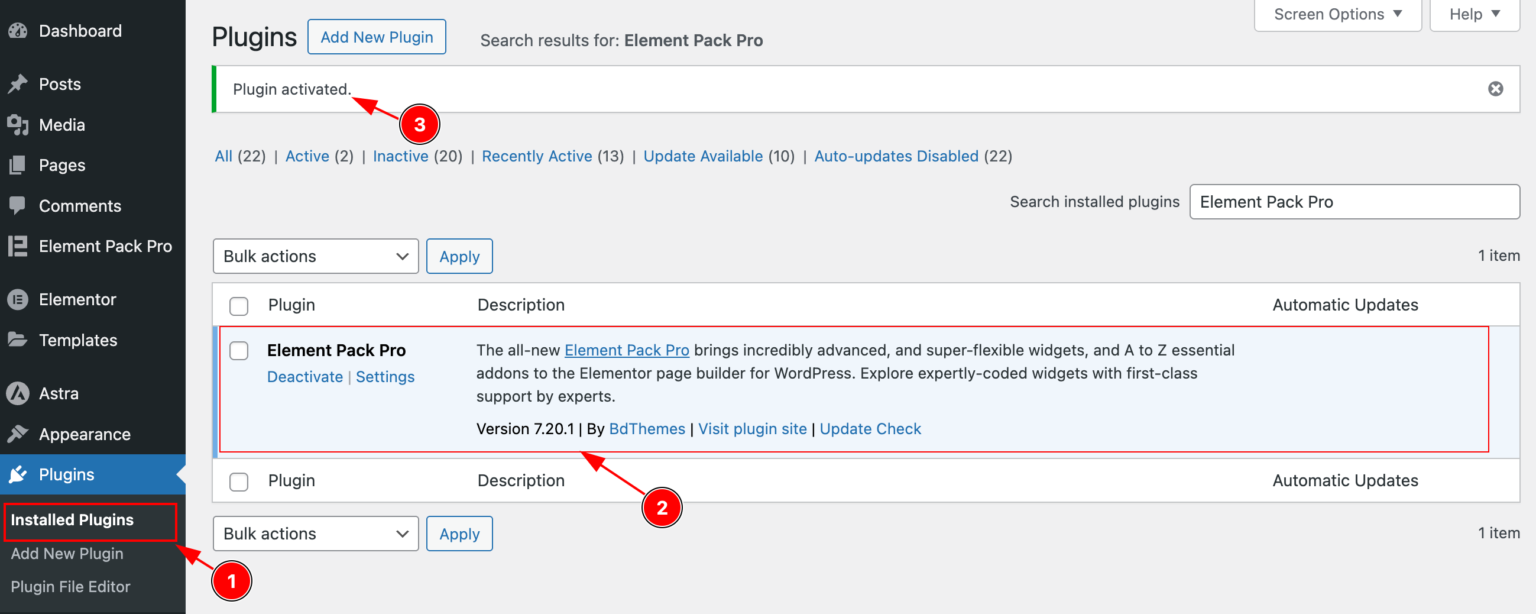Check the bottom select-all plugin checkbox

(239, 481)
